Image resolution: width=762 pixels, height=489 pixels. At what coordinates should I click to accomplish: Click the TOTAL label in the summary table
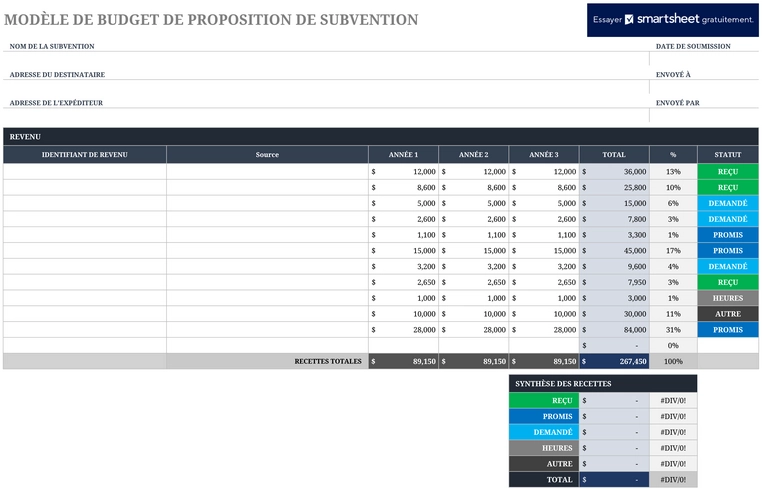[x=544, y=479]
